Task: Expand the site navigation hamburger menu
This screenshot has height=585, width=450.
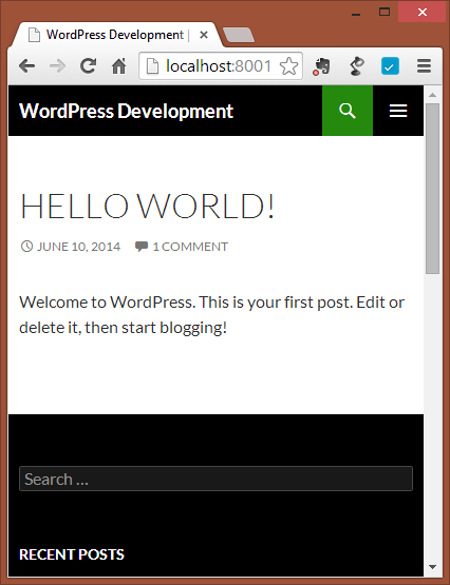Action: click(x=398, y=110)
